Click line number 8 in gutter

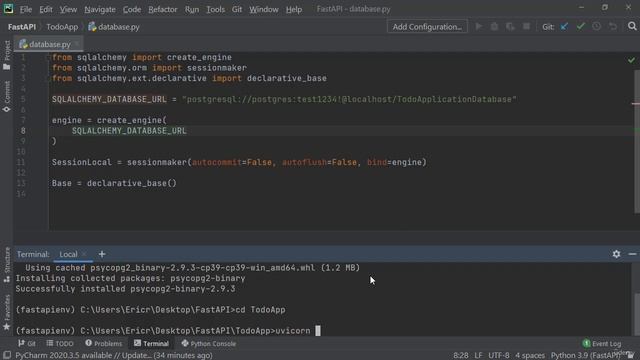click(x=23, y=131)
